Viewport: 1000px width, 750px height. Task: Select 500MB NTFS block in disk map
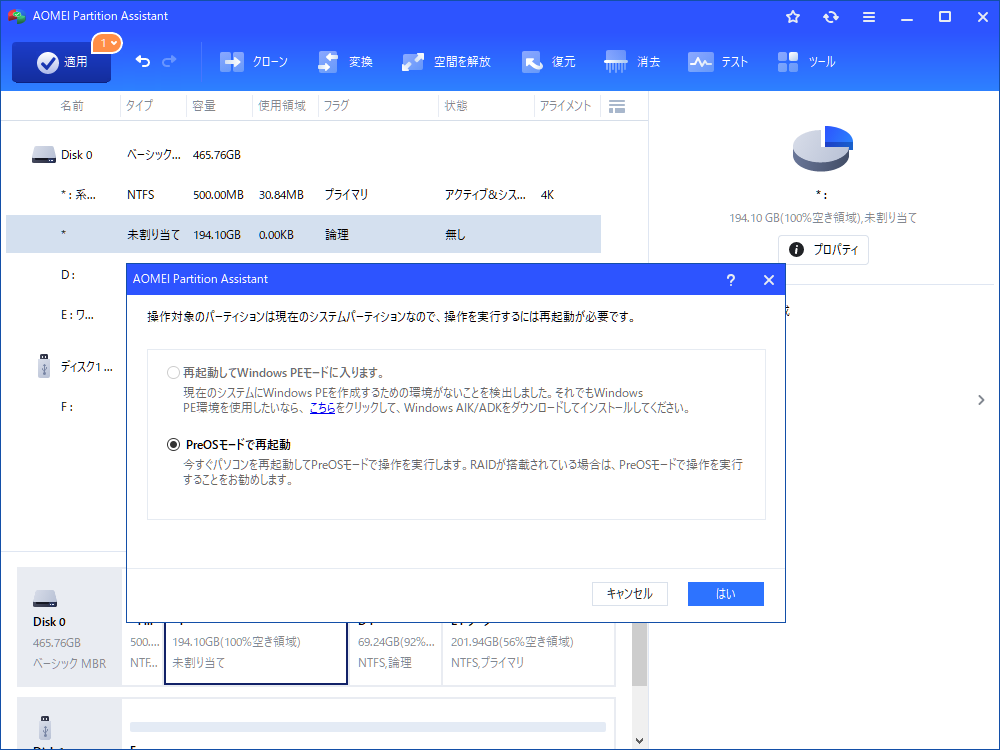(143, 652)
